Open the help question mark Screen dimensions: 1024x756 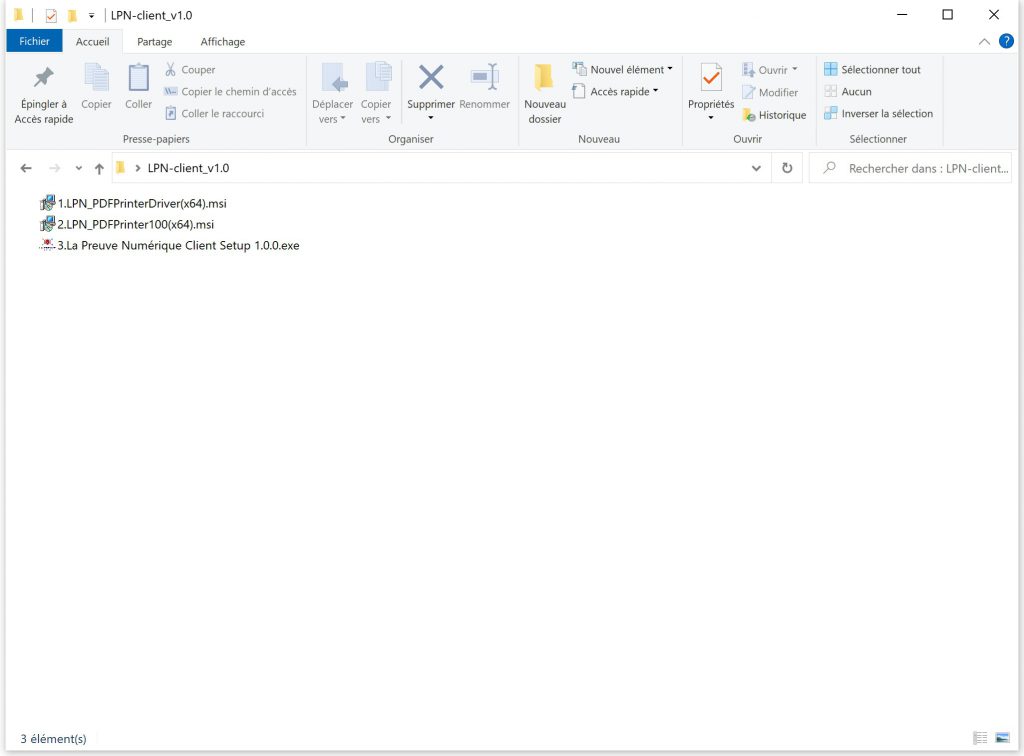pos(1006,41)
